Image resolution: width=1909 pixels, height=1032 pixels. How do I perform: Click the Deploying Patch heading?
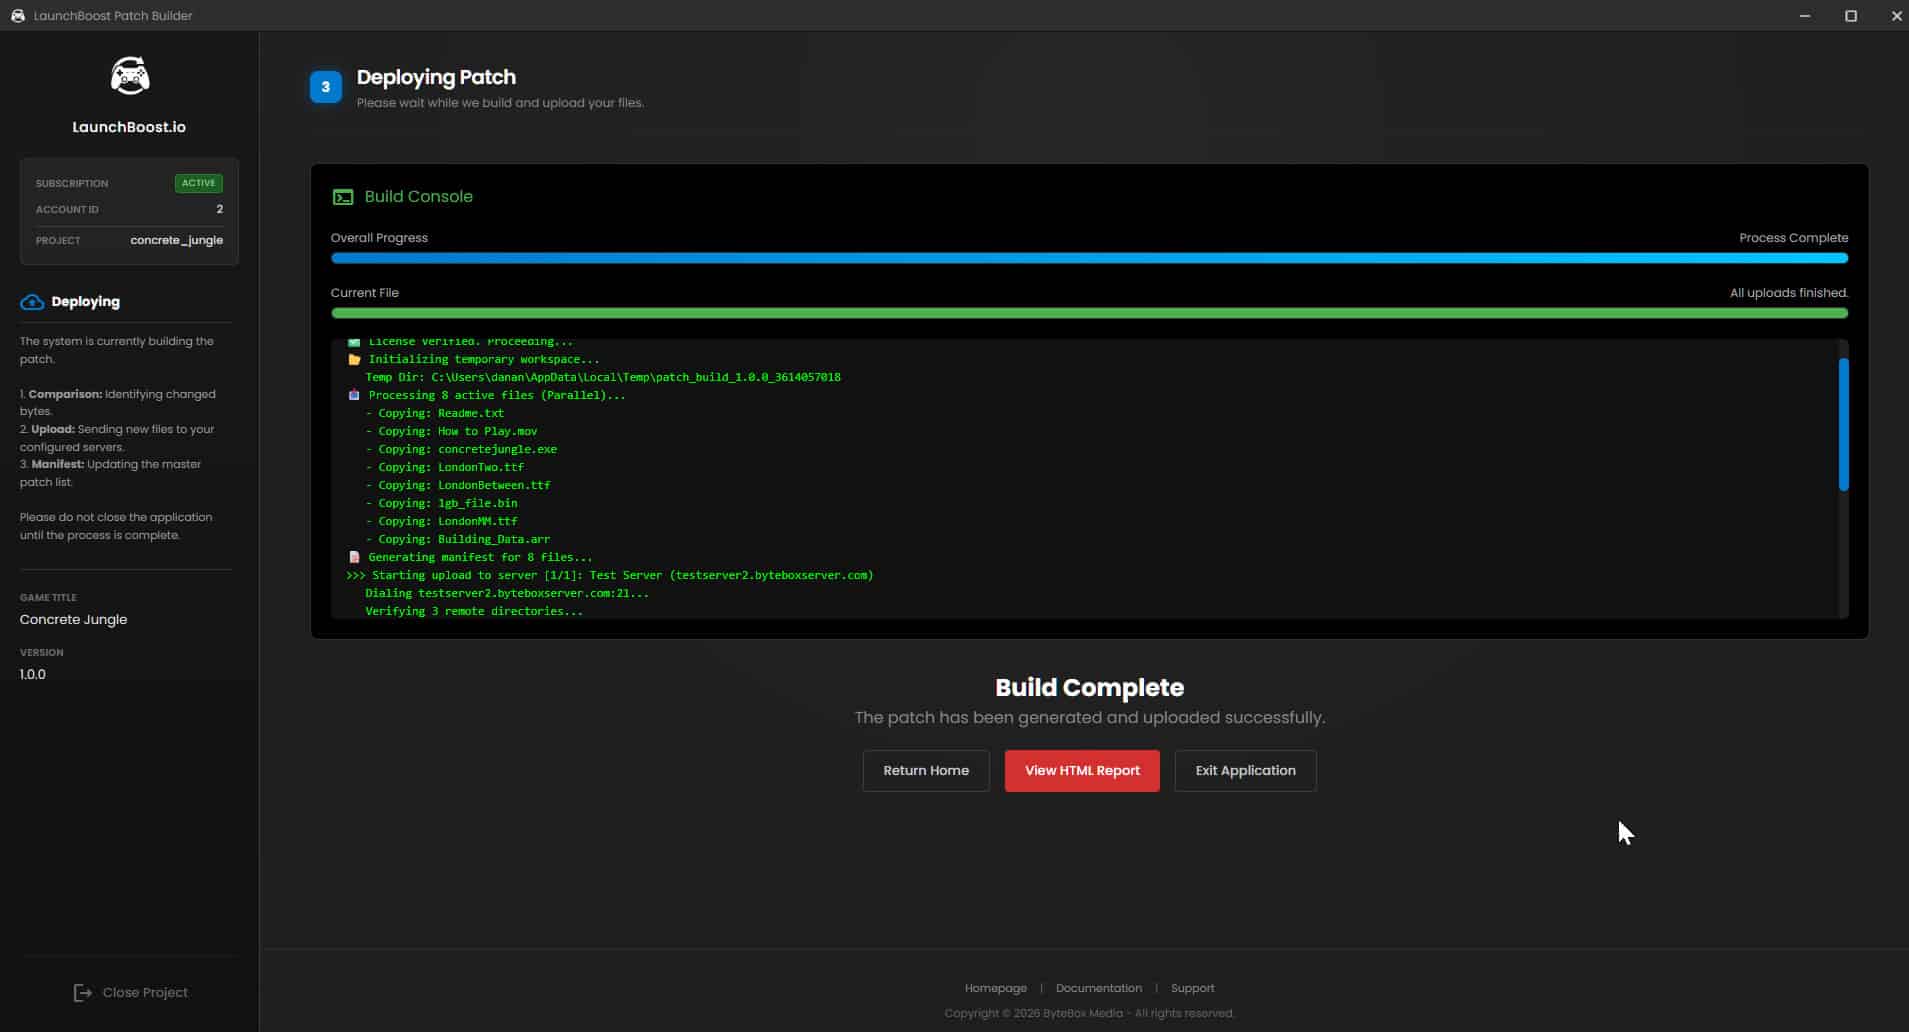(x=436, y=77)
